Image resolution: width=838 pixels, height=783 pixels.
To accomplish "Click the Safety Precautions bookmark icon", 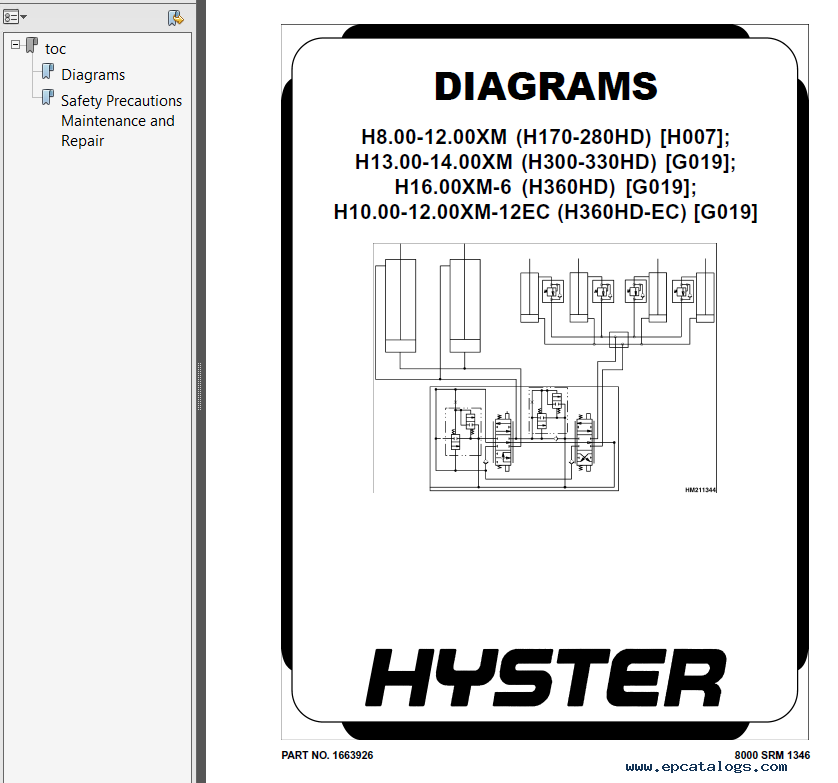I will pyautogui.click(x=48, y=97).
